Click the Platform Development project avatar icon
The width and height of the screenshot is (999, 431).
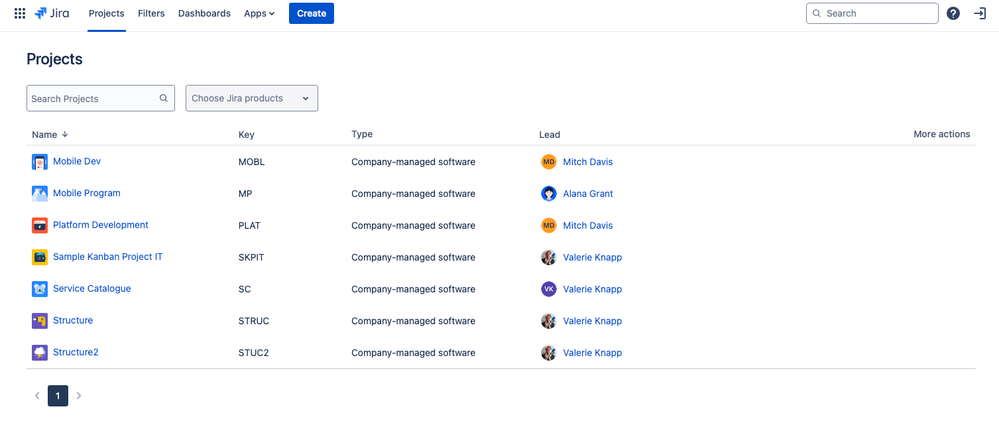[40, 226]
